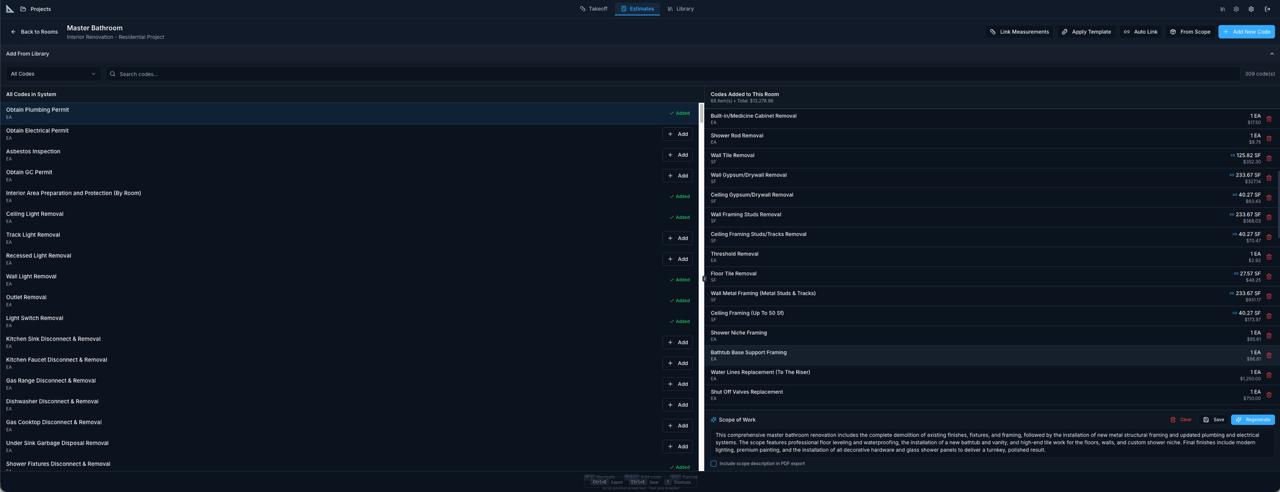The width and height of the screenshot is (1280, 492).
Task: Click the search magnifier icon
Action: (x=113, y=74)
